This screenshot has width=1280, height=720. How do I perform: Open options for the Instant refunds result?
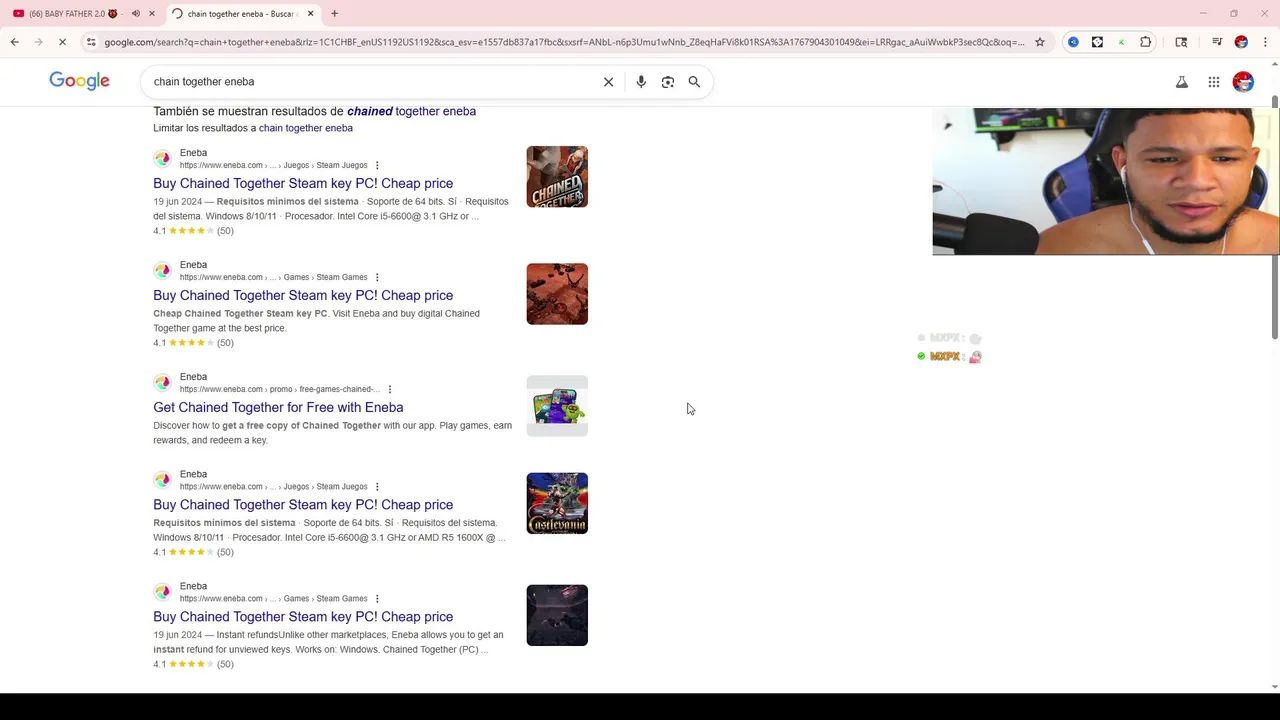[x=377, y=598]
